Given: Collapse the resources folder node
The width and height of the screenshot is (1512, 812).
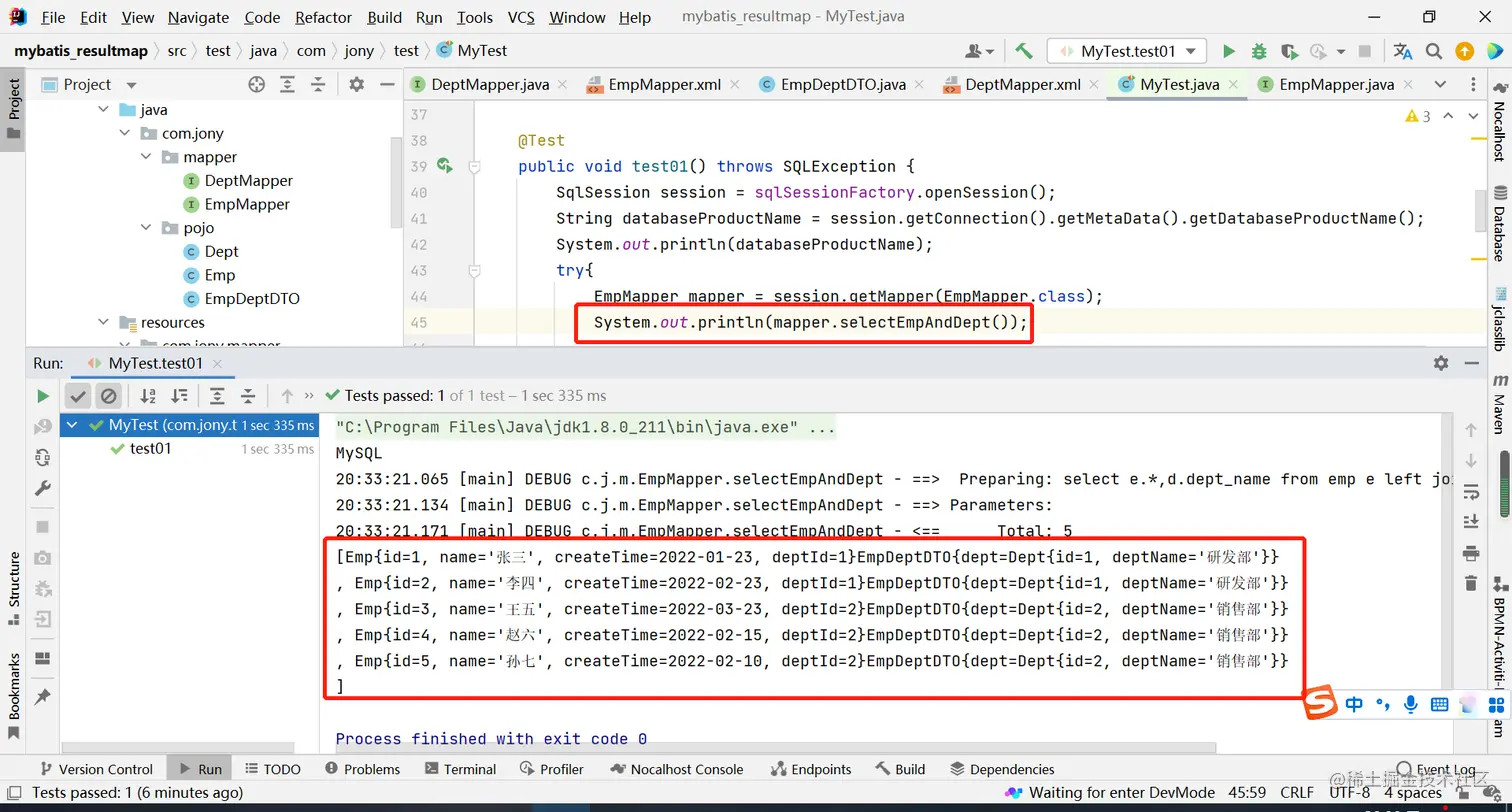Looking at the screenshot, I should (104, 322).
